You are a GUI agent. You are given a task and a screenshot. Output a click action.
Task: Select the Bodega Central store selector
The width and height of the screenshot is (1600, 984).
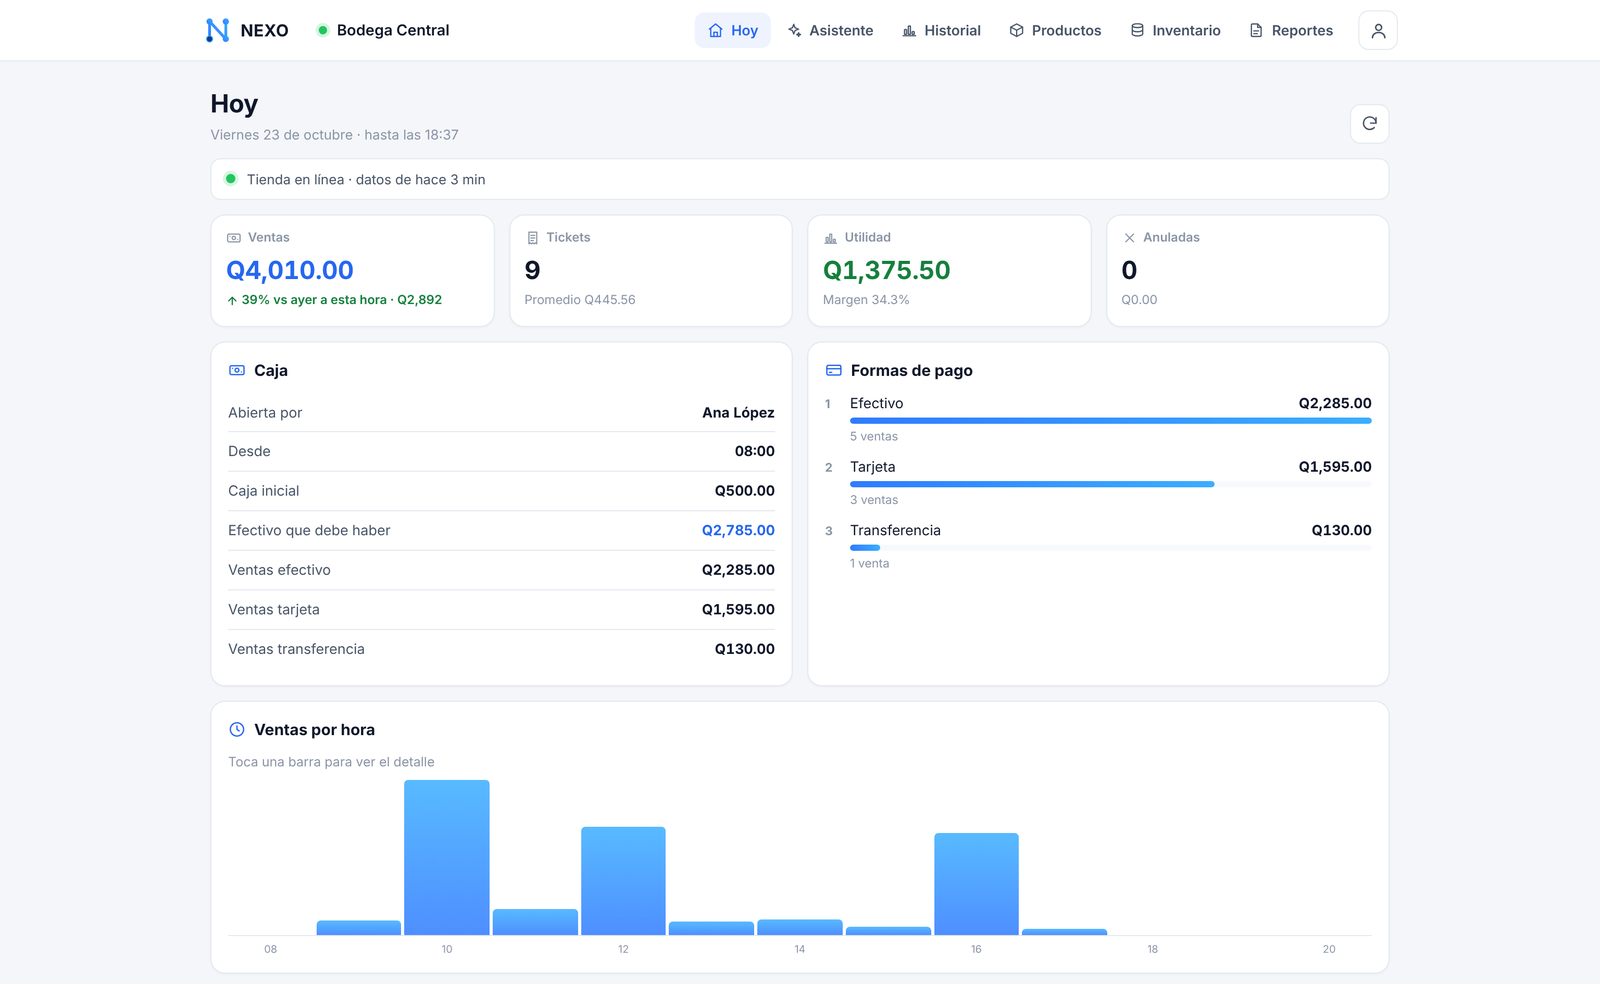[x=383, y=30]
